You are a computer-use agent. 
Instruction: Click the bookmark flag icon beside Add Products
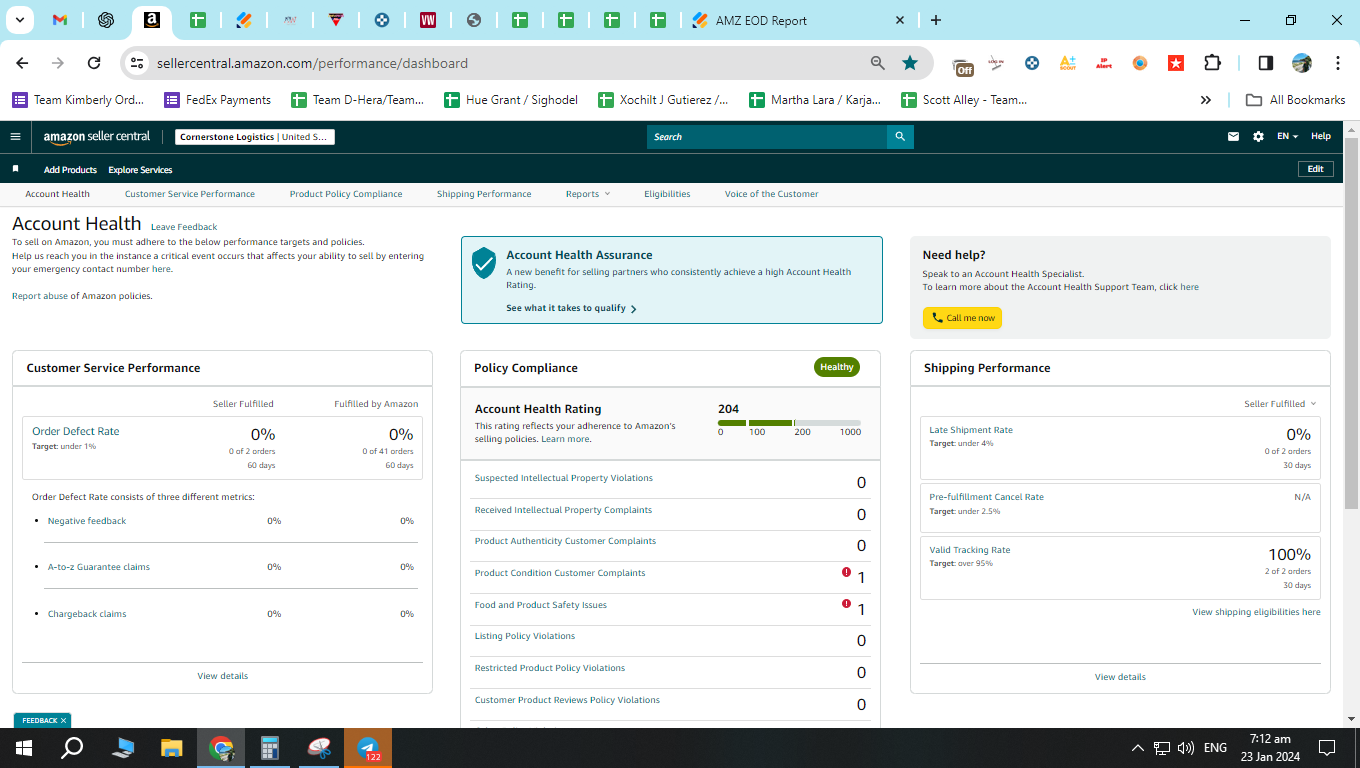click(15, 169)
